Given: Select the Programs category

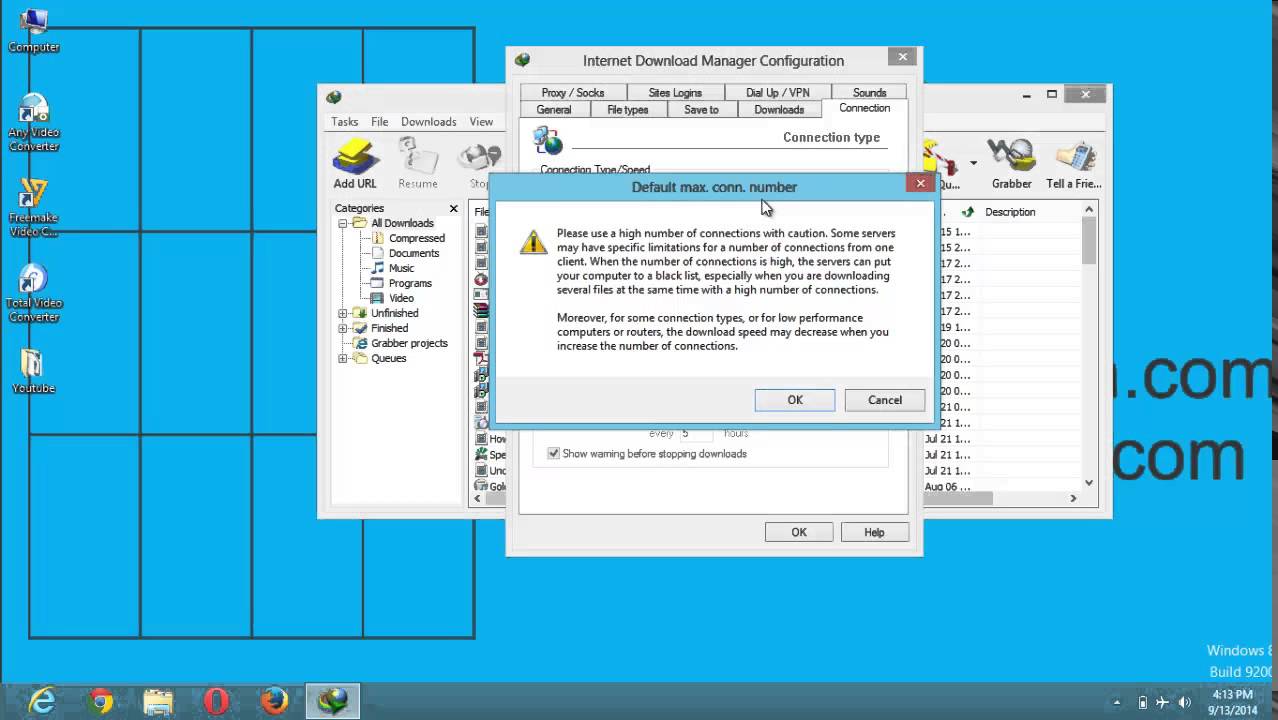Looking at the screenshot, I should pyautogui.click(x=410, y=283).
